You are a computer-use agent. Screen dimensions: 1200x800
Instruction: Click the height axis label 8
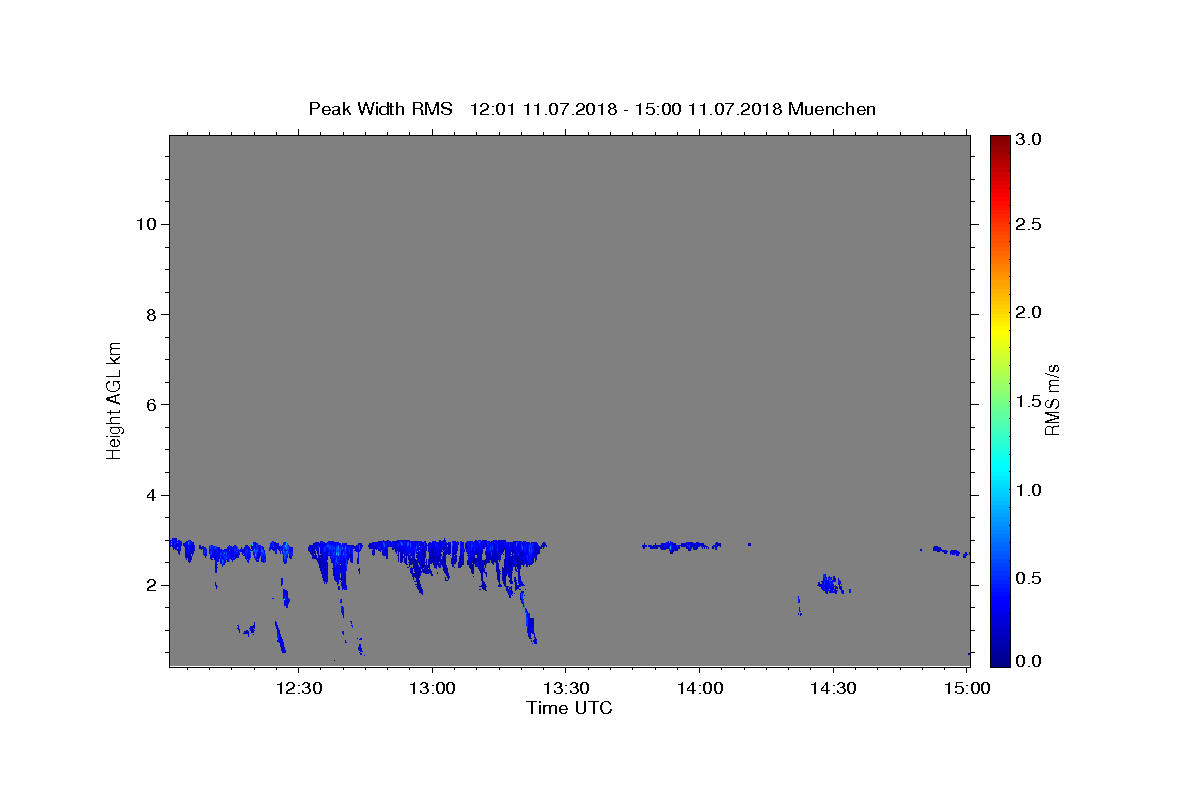tap(149, 314)
